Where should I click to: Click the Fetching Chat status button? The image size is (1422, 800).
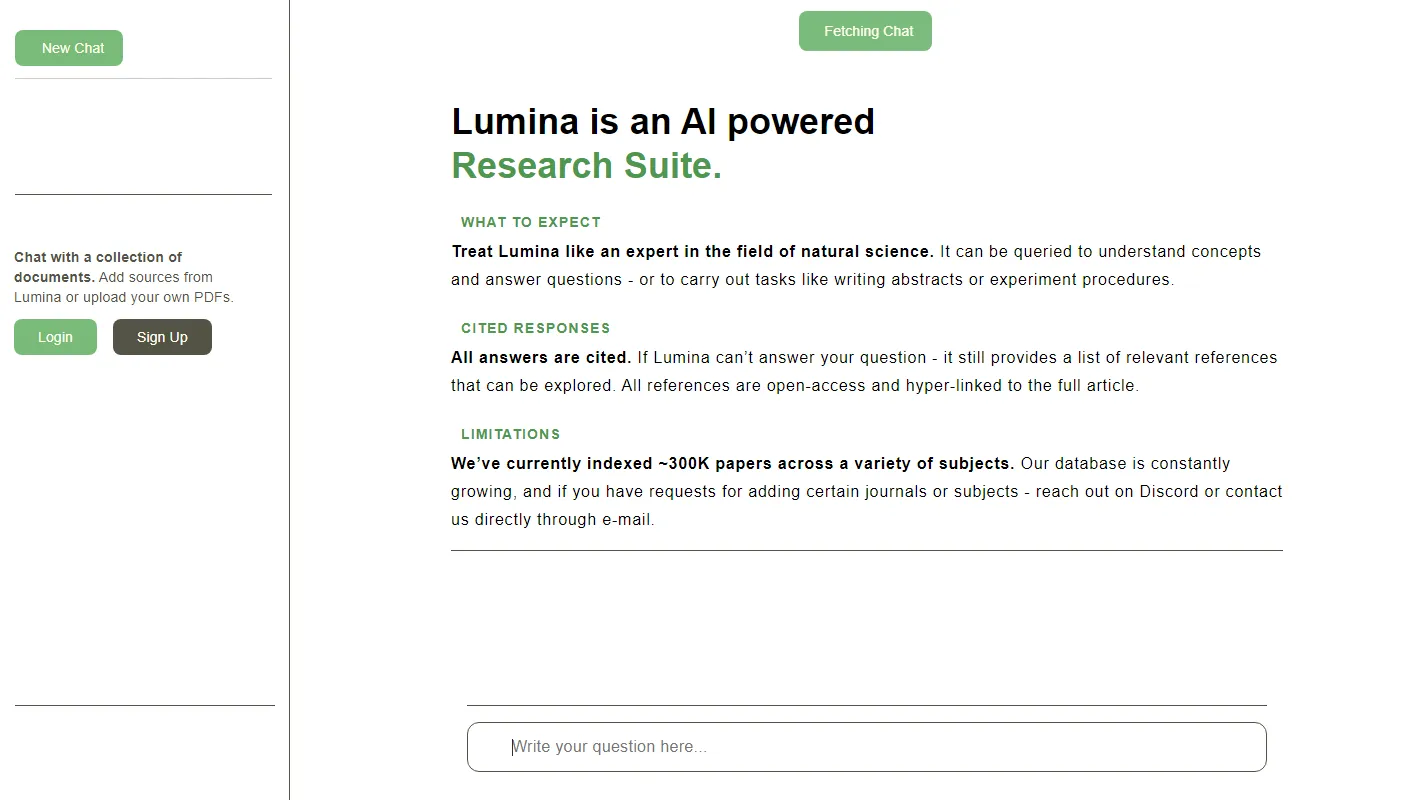864,31
